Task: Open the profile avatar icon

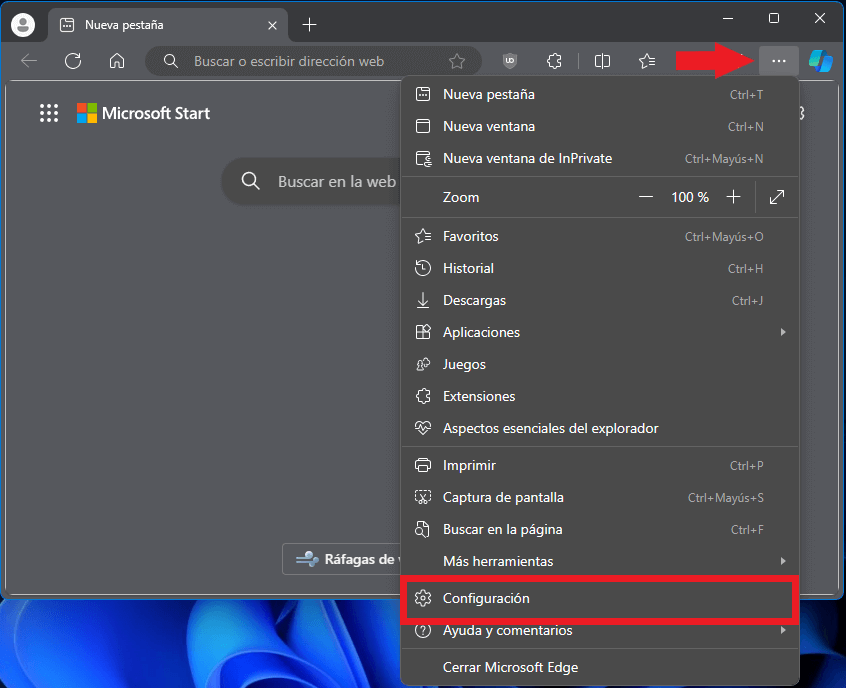Action: pyautogui.click(x=23, y=25)
